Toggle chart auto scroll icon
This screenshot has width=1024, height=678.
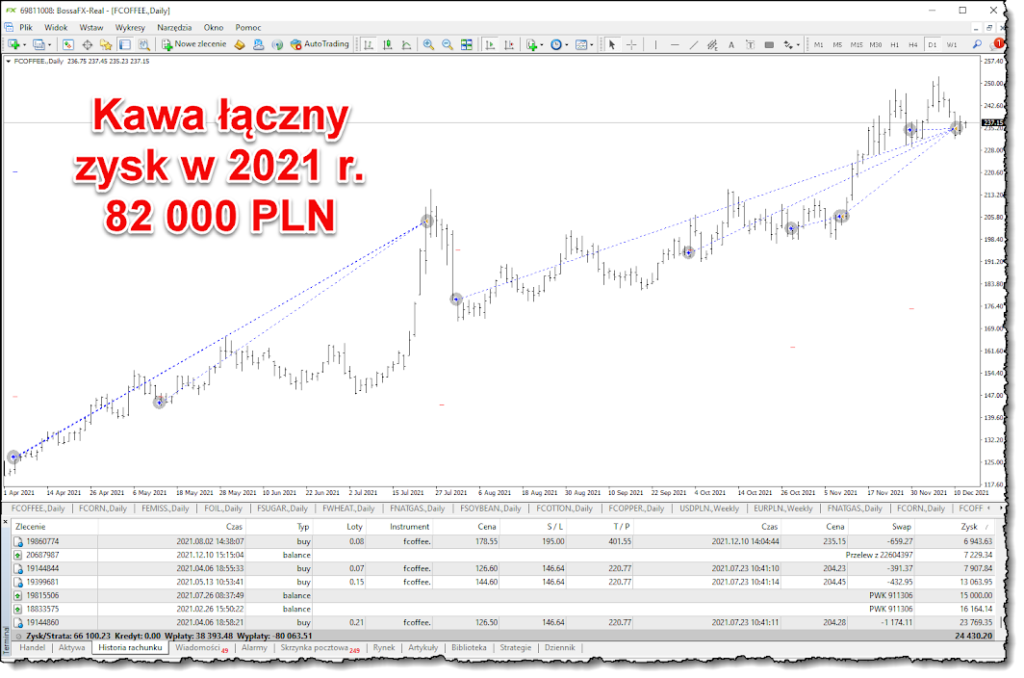click(x=490, y=44)
